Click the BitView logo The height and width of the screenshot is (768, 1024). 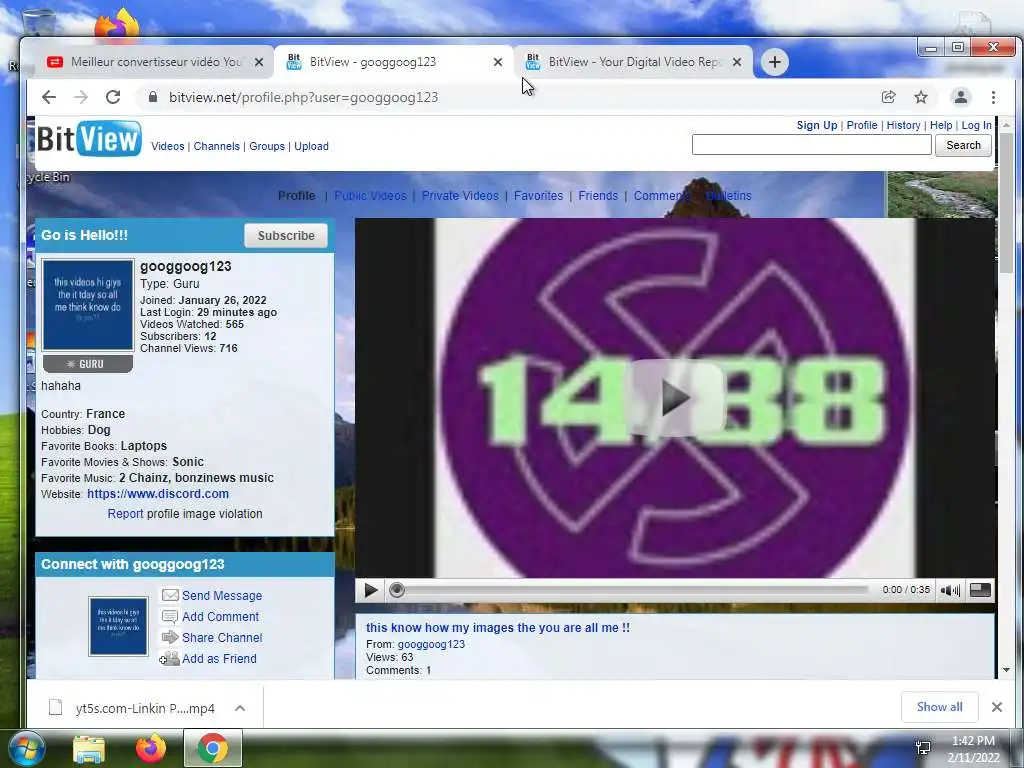[x=89, y=138]
